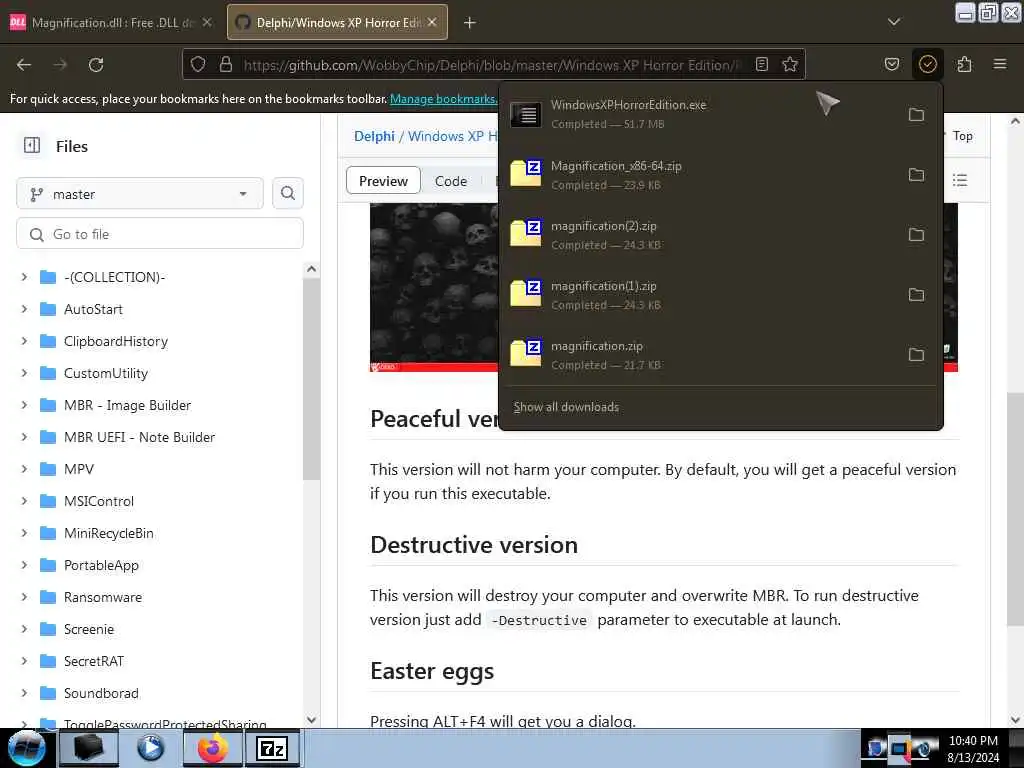Switch to the Preview tab

click(383, 181)
